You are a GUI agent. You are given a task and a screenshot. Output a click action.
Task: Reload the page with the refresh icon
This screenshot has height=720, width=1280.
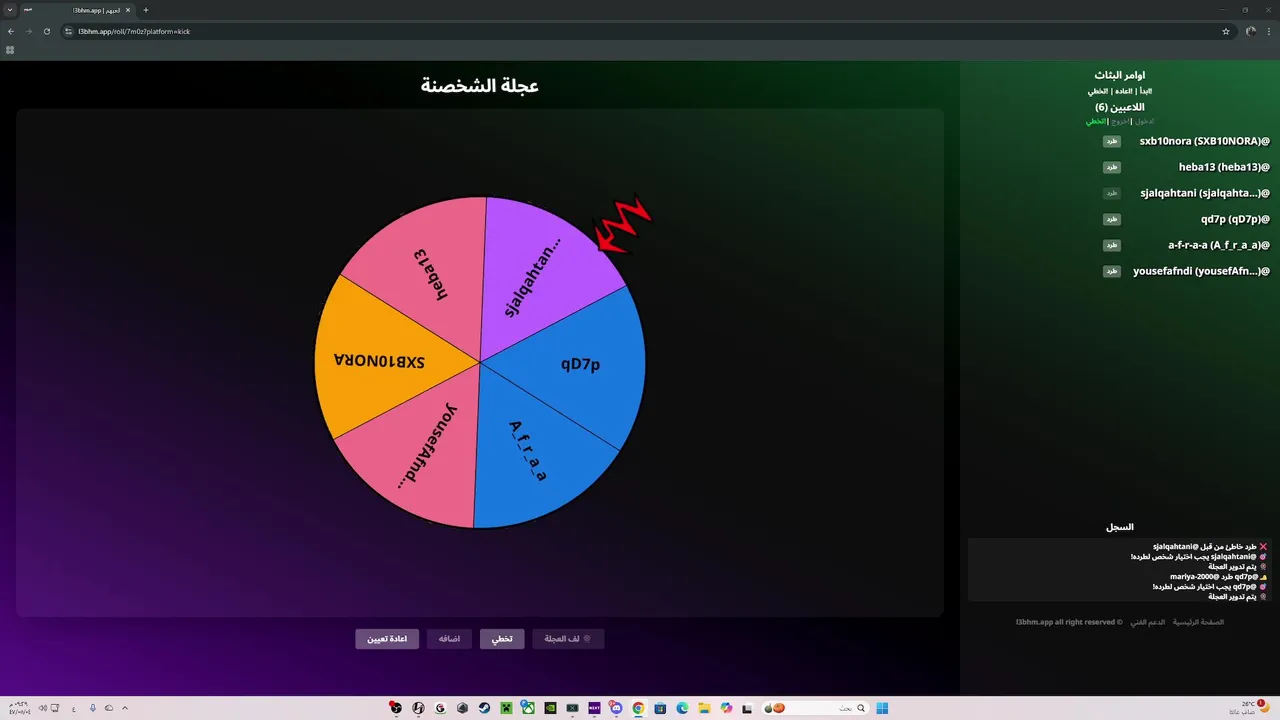pos(46,31)
